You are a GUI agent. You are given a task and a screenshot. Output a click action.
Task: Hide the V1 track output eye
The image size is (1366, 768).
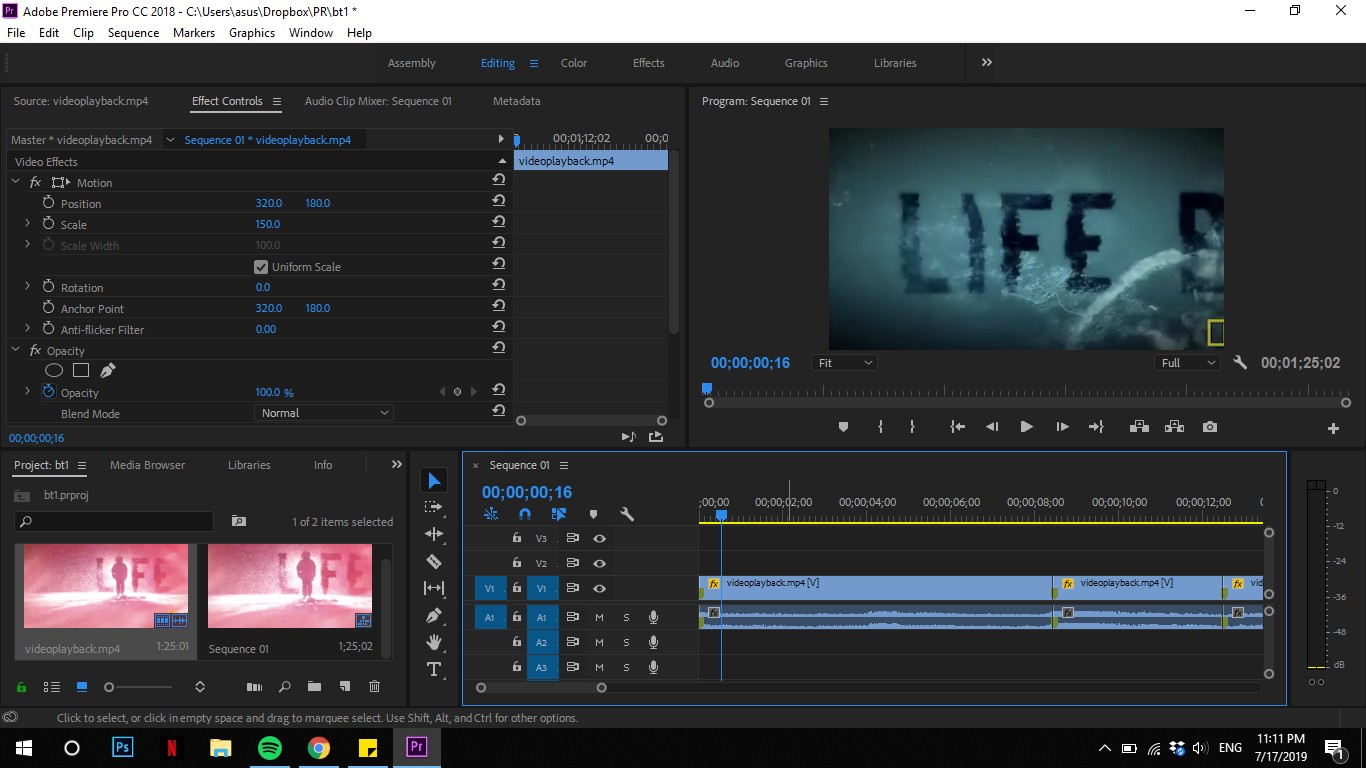click(x=599, y=589)
